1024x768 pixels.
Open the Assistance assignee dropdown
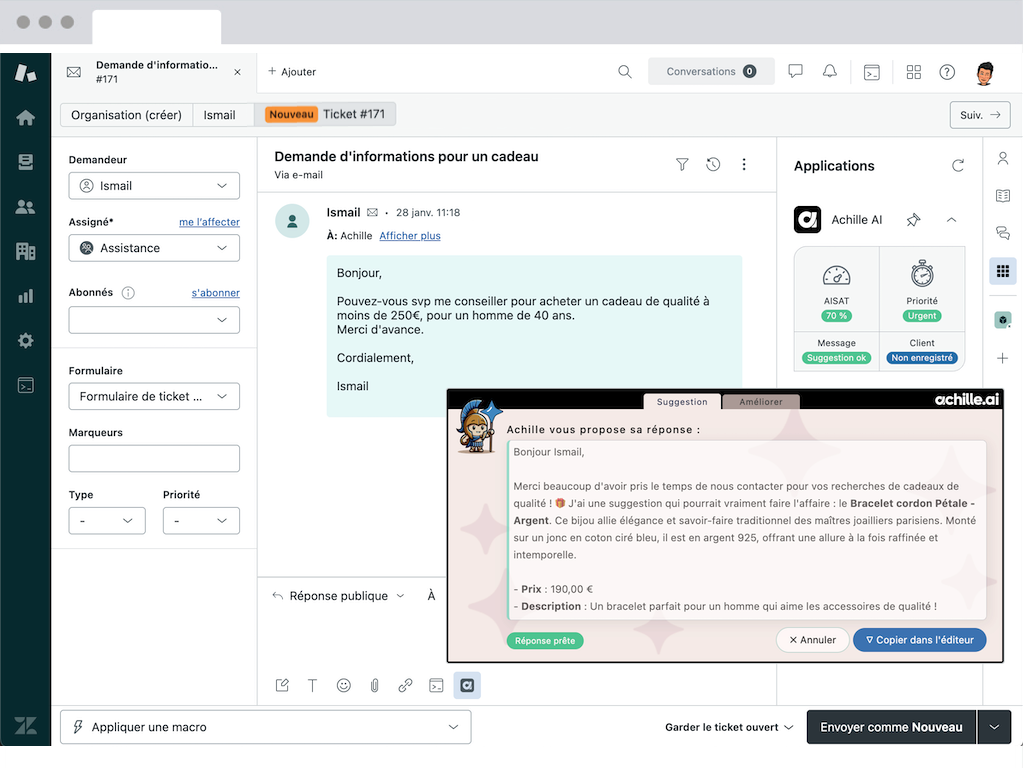(154, 248)
